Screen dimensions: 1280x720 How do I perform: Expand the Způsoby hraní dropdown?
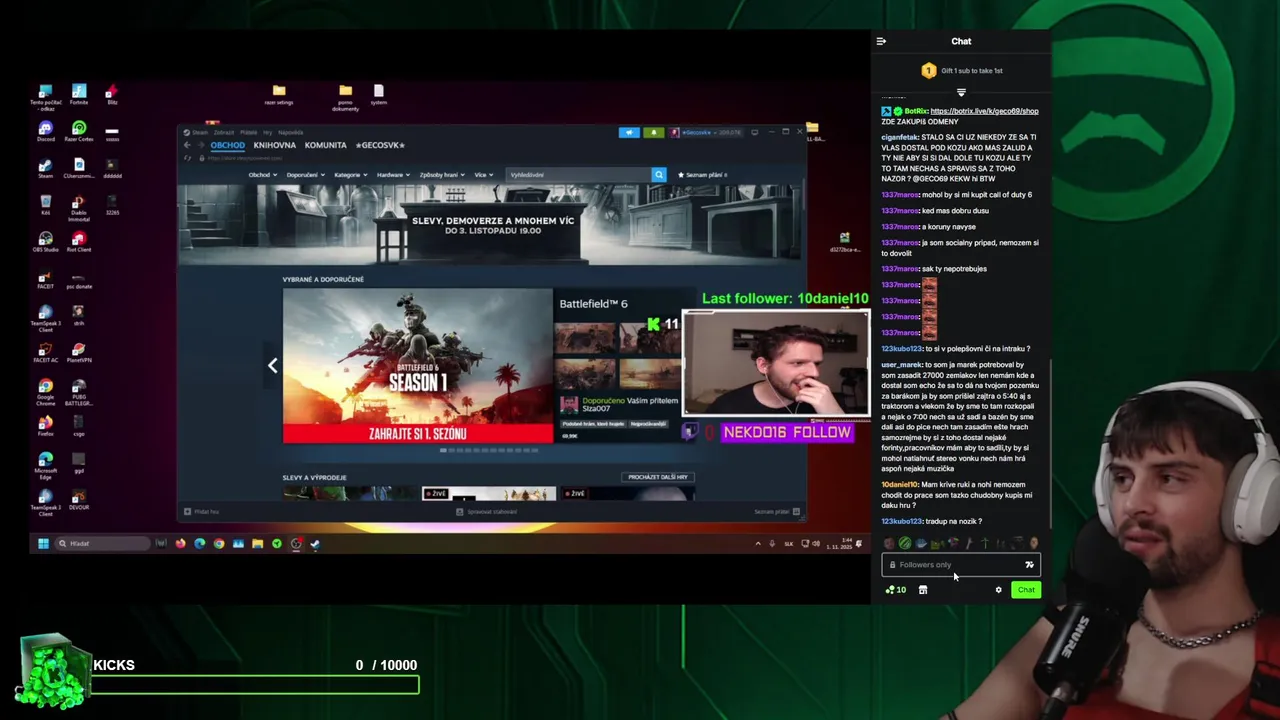tap(442, 175)
